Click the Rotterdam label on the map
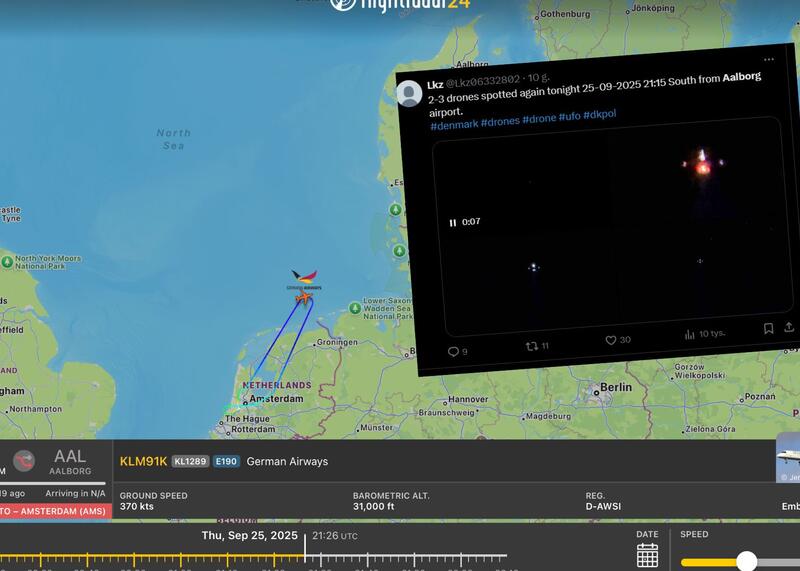This screenshot has width=800, height=571. click(x=253, y=429)
